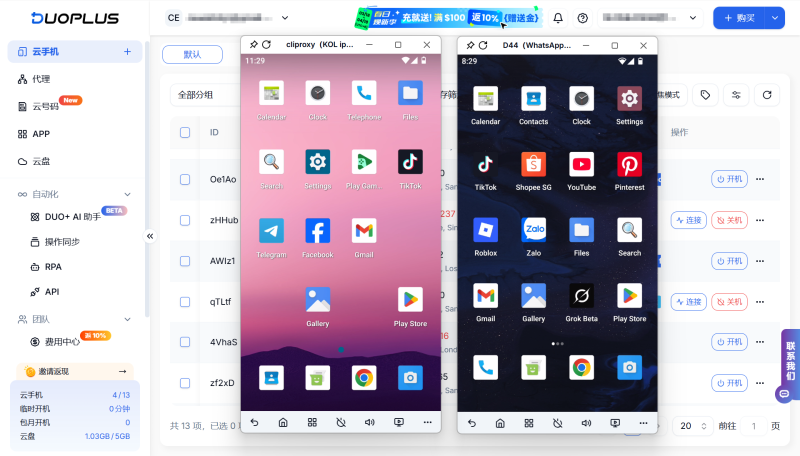The height and width of the screenshot is (456, 800).
Task: Change the 20 per page selector
Action: click(x=692, y=426)
